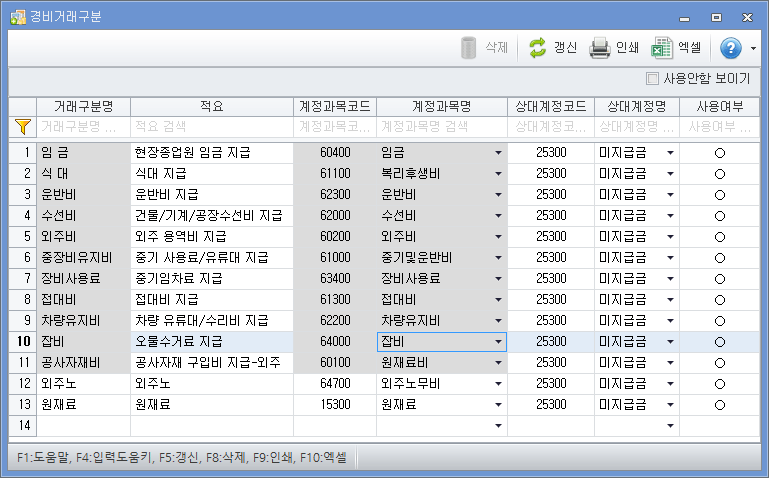This screenshot has width=769, height=478.
Task: Click the 경비거래구분 window title icon
Action: 18,17
